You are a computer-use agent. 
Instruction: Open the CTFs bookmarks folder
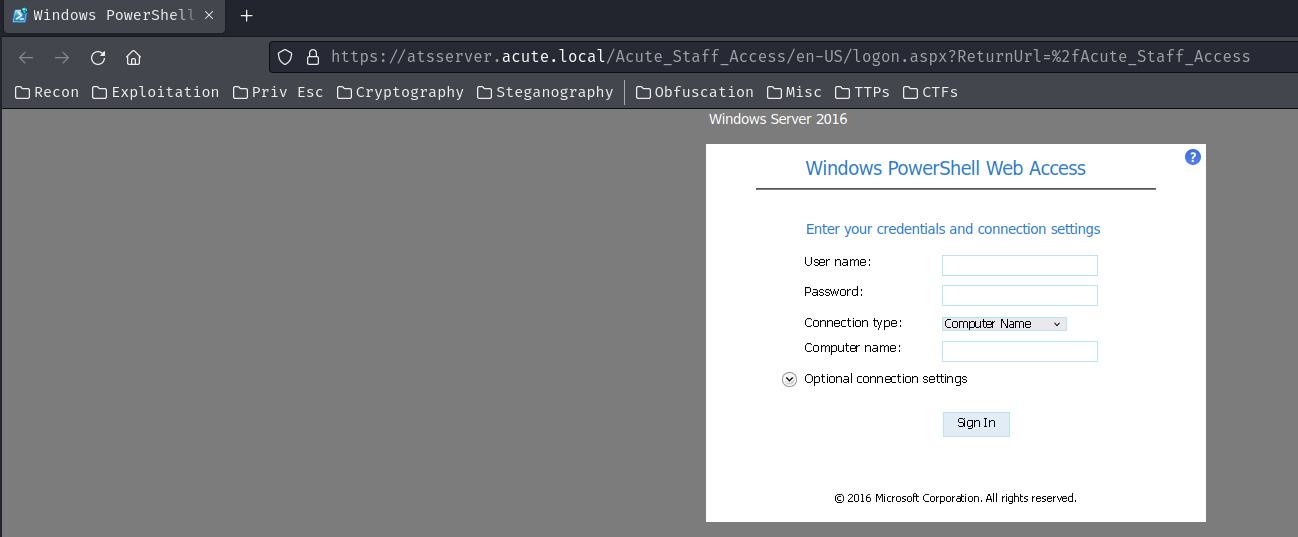pyautogui.click(x=930, y=92)
